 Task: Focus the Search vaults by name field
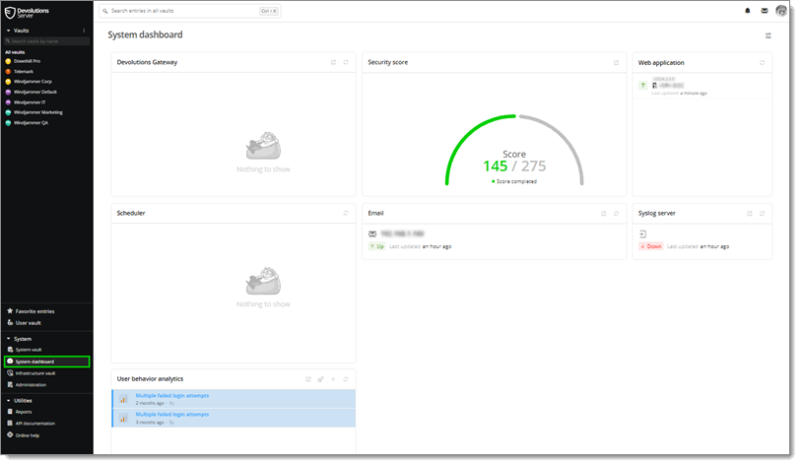[46, 41]
